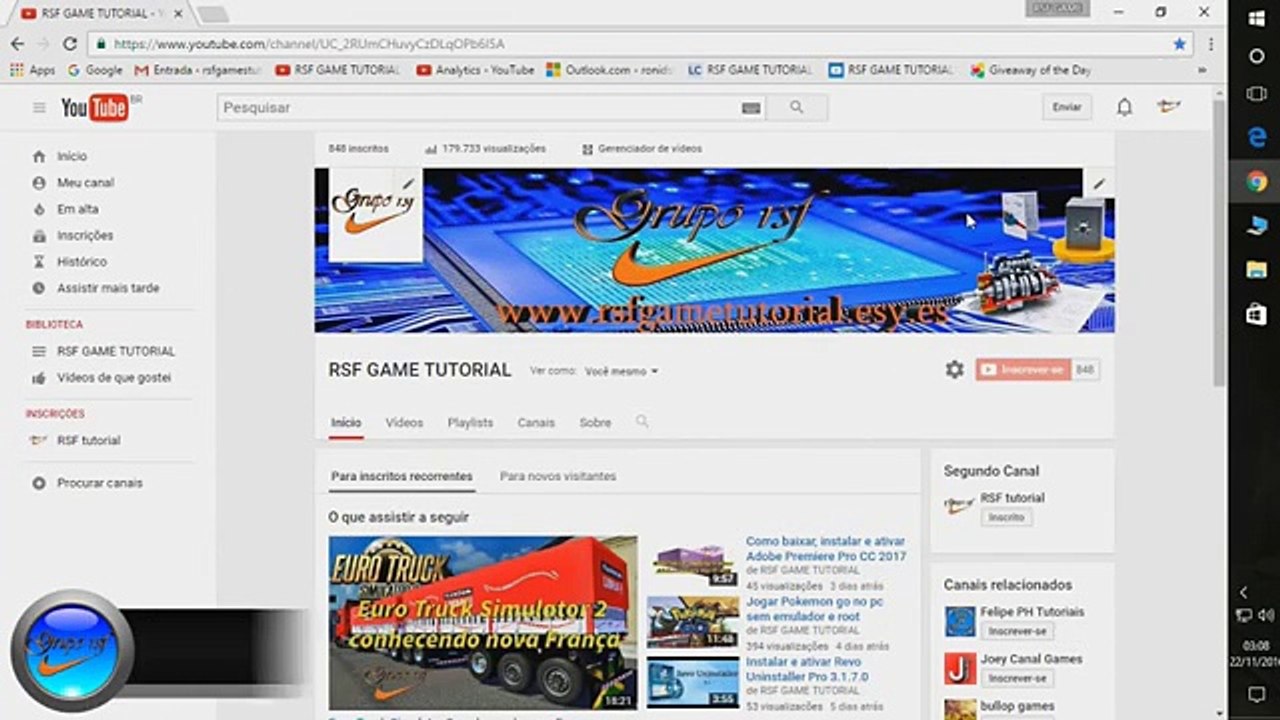Open RSF GAME TUTORIAL library playlist
Image resolution: width=1280 pixels, height=720 pixels.
coord(116,351)
